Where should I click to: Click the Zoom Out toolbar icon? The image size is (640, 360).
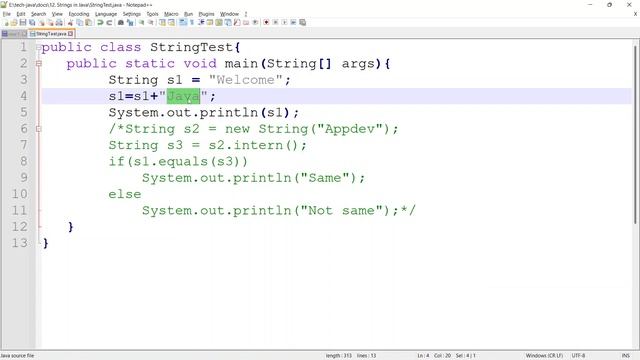click(x=151, y=22)
